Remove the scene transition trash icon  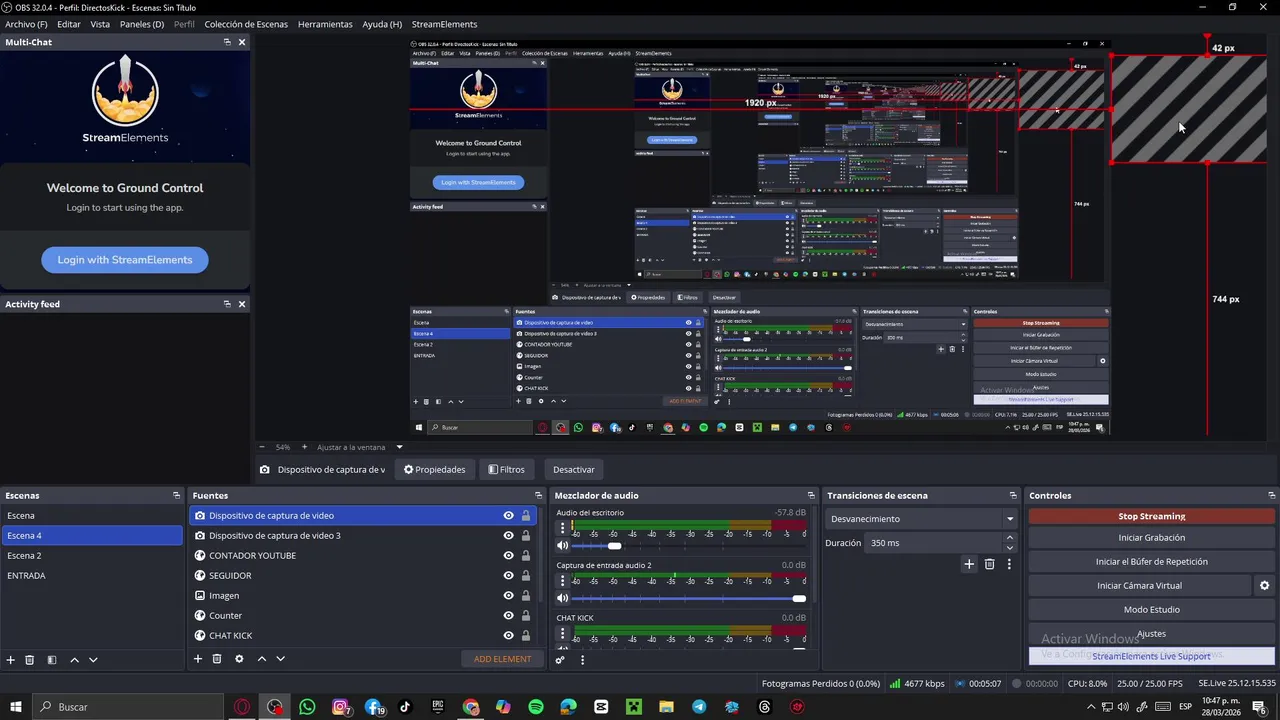pos(990,564)
